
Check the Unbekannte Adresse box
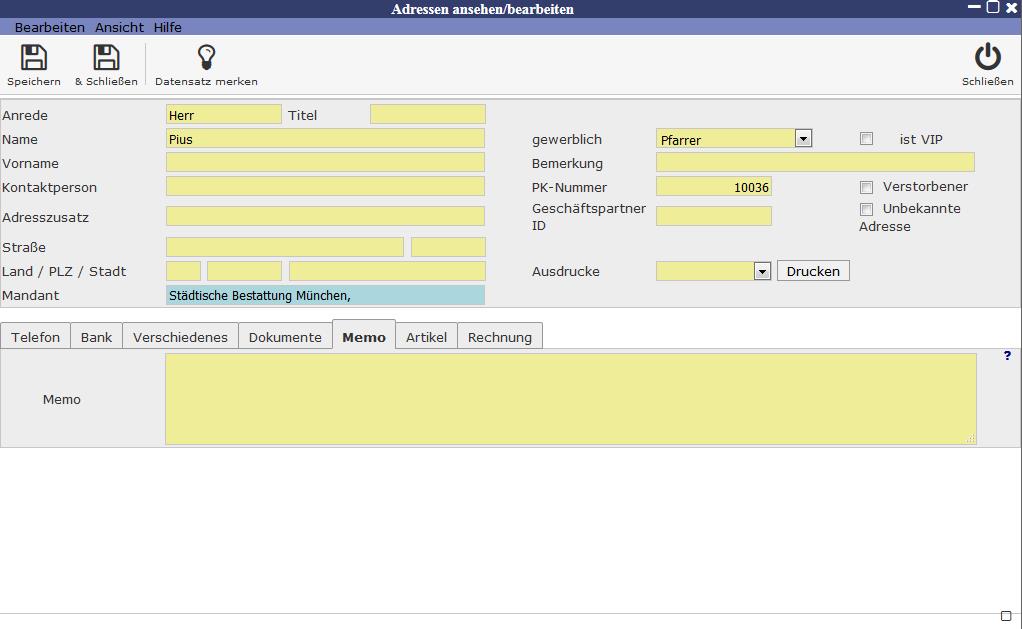tap(866, 209)
